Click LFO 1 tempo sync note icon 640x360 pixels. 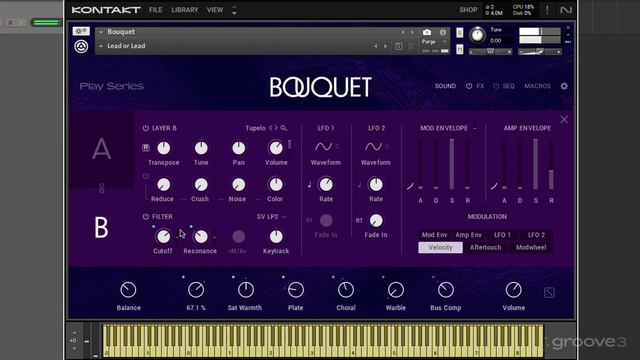[309, 185]
